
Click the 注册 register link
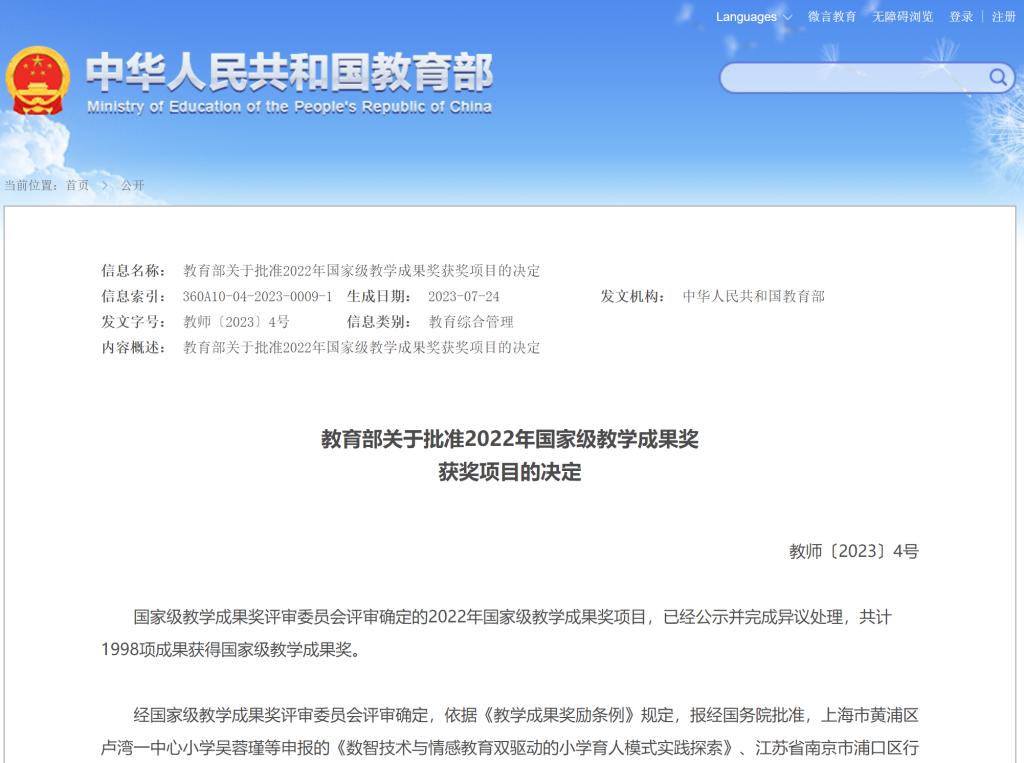[x=1004, y=17]
